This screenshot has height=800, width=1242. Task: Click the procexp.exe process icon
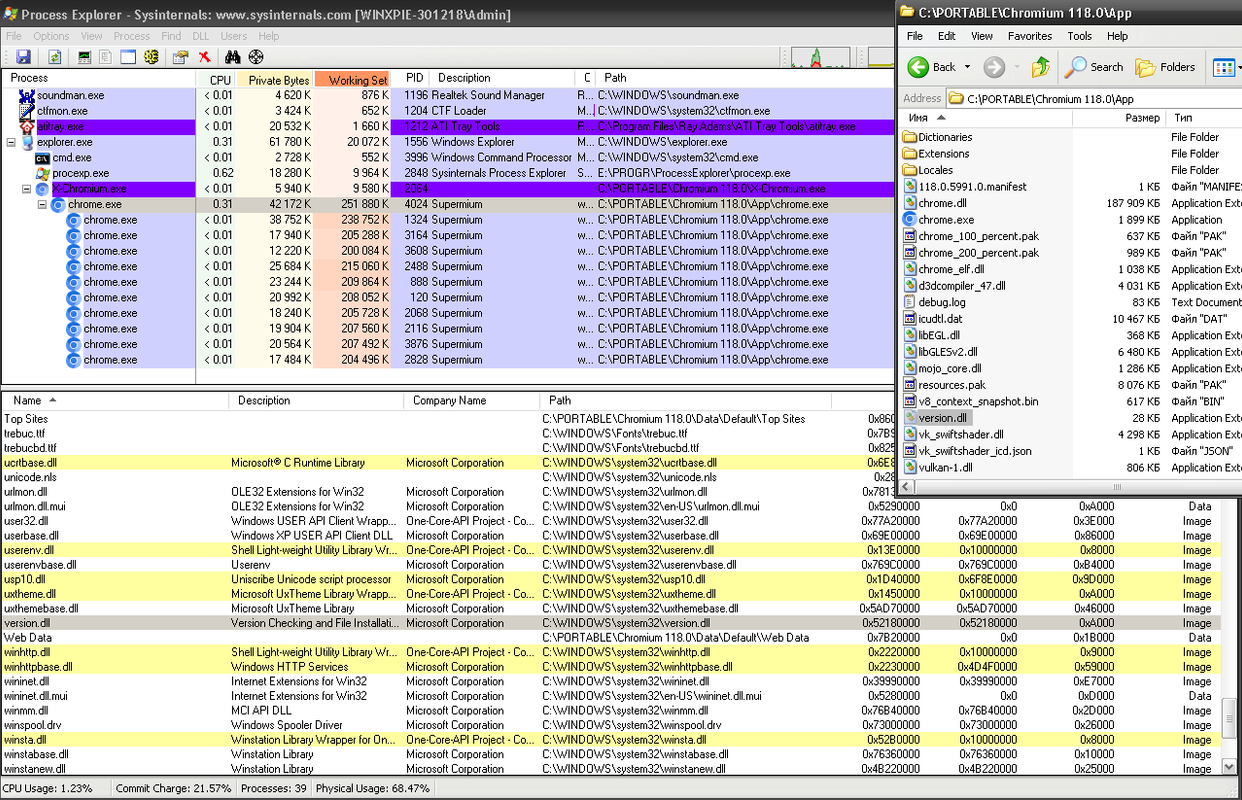pos(42,173)
